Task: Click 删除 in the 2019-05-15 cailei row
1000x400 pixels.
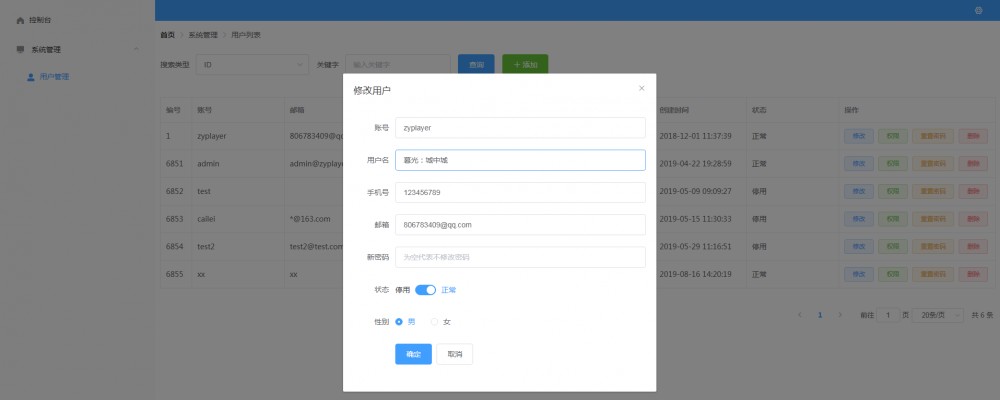Action: (973, 219)
